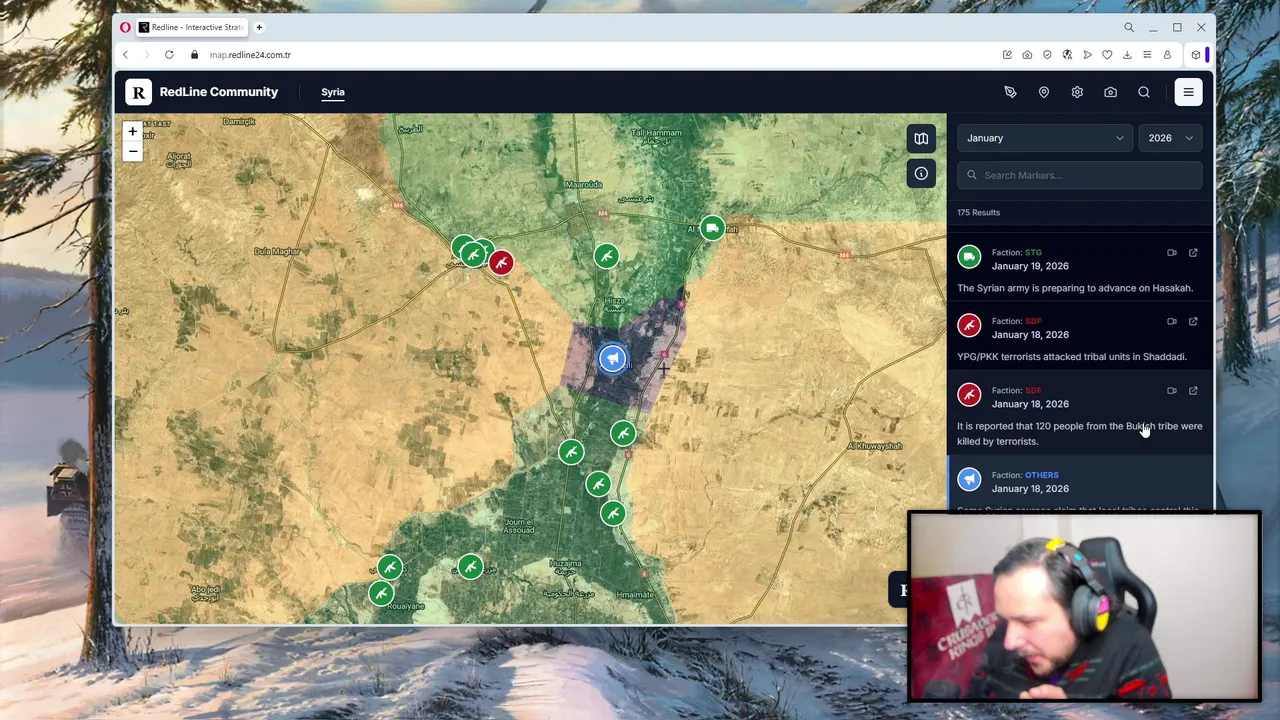This screenshot has height=720, width=1280.
Task: Click the magnifier search icon in RedLine header
Action: pos(1144,92)
